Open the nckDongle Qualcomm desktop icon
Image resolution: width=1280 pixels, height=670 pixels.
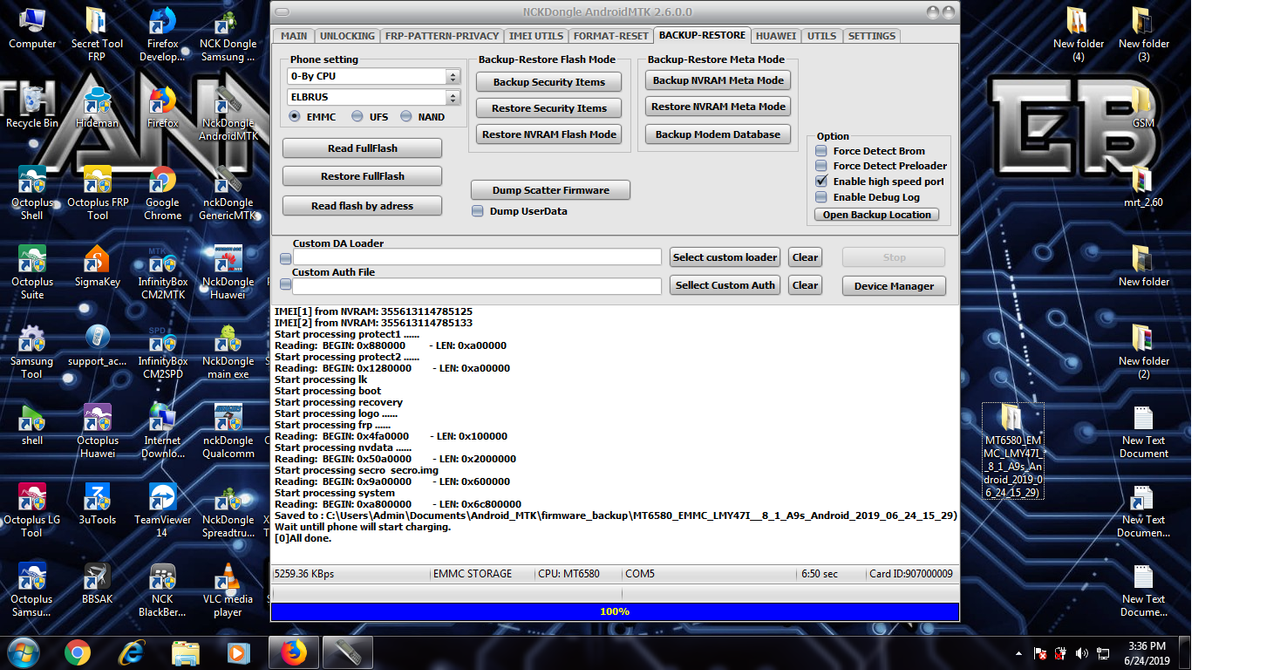228,431
